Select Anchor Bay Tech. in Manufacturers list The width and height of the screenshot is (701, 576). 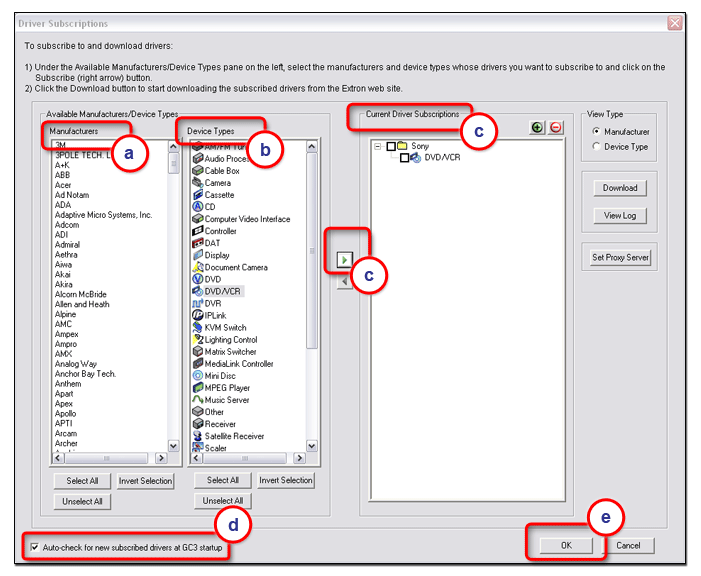(x=85, y=375)
